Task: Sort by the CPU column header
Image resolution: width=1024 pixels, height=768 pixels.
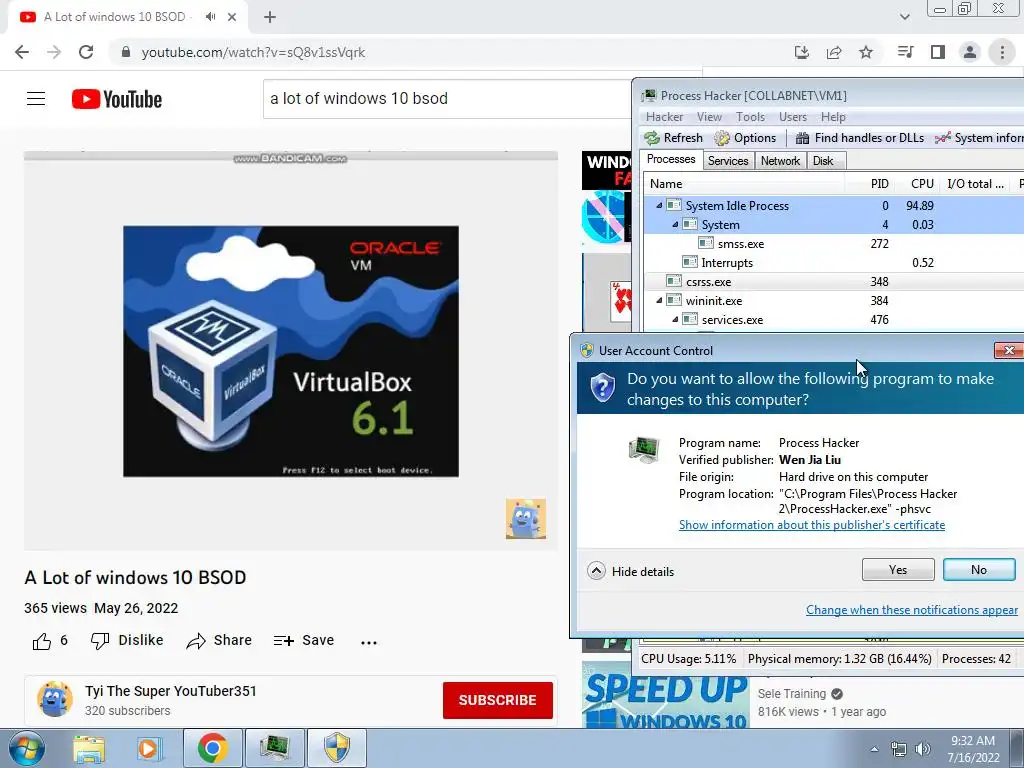Action: pos(916,184)
